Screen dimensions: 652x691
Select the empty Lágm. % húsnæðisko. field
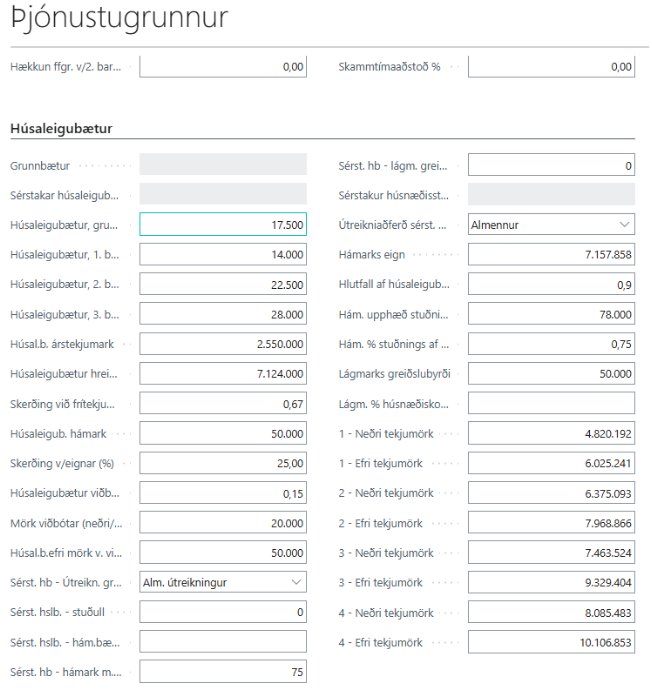click(x=551, y=403)
